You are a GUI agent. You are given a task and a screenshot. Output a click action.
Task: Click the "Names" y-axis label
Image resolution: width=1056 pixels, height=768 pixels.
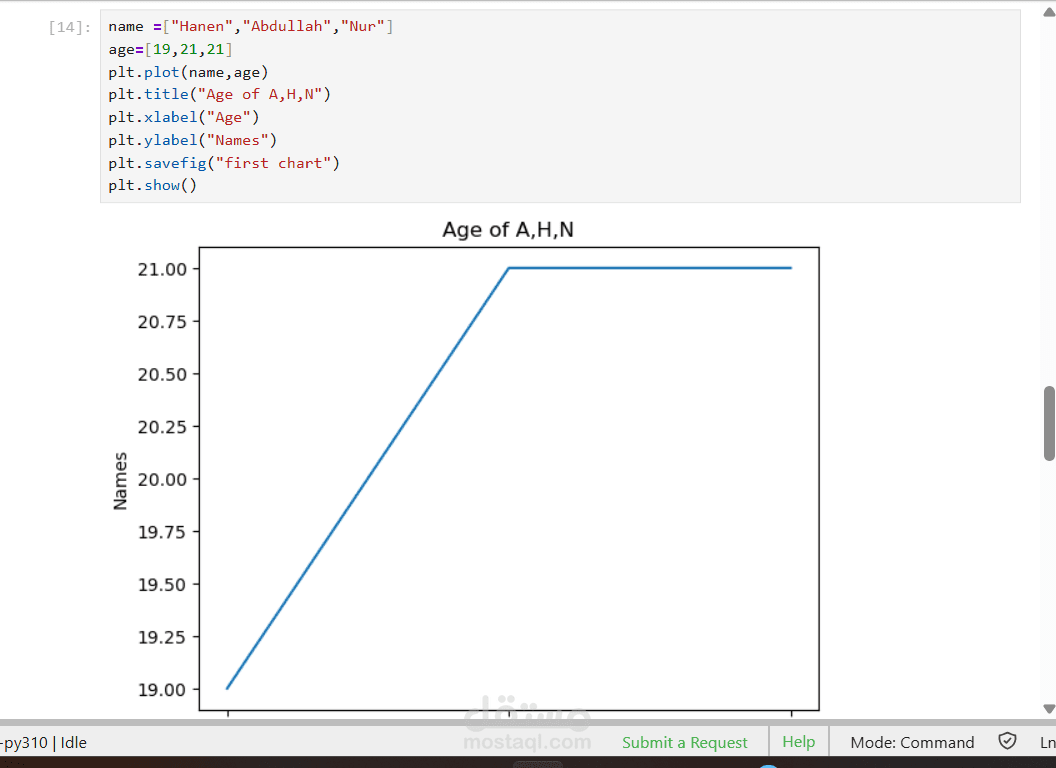click(121, 481)
